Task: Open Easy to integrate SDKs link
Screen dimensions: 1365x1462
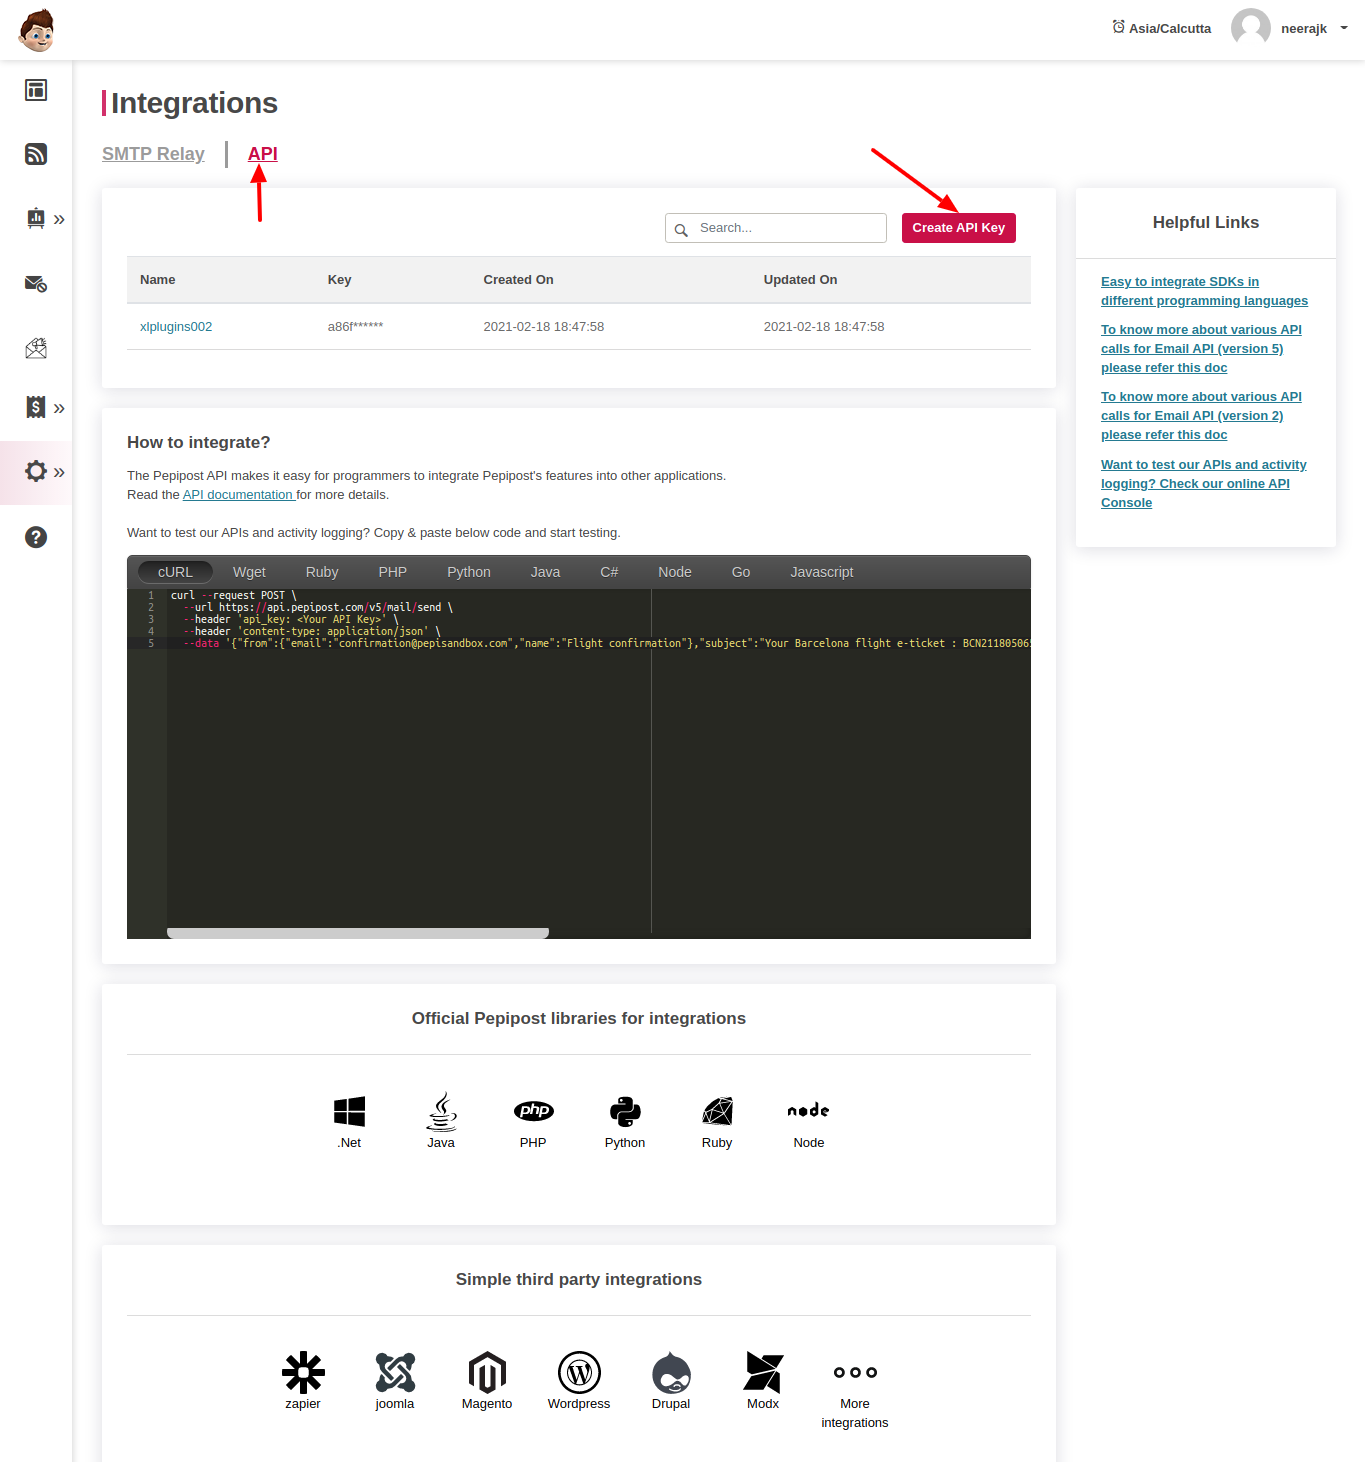Action: [1204, 291]
